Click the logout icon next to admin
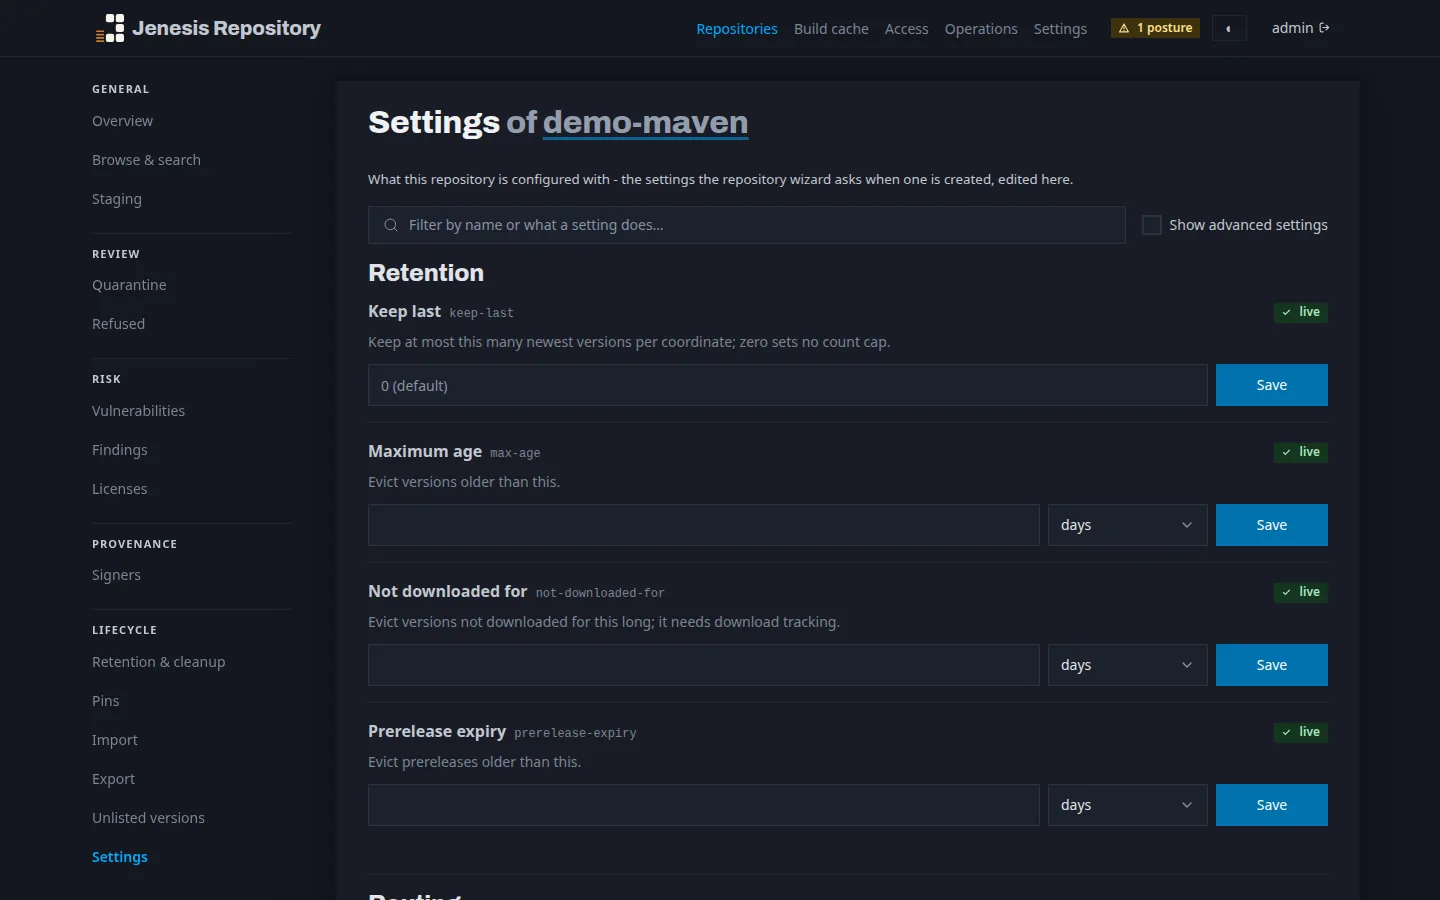This screenshot has width=1440, height=900. (x=1325, y=28)
